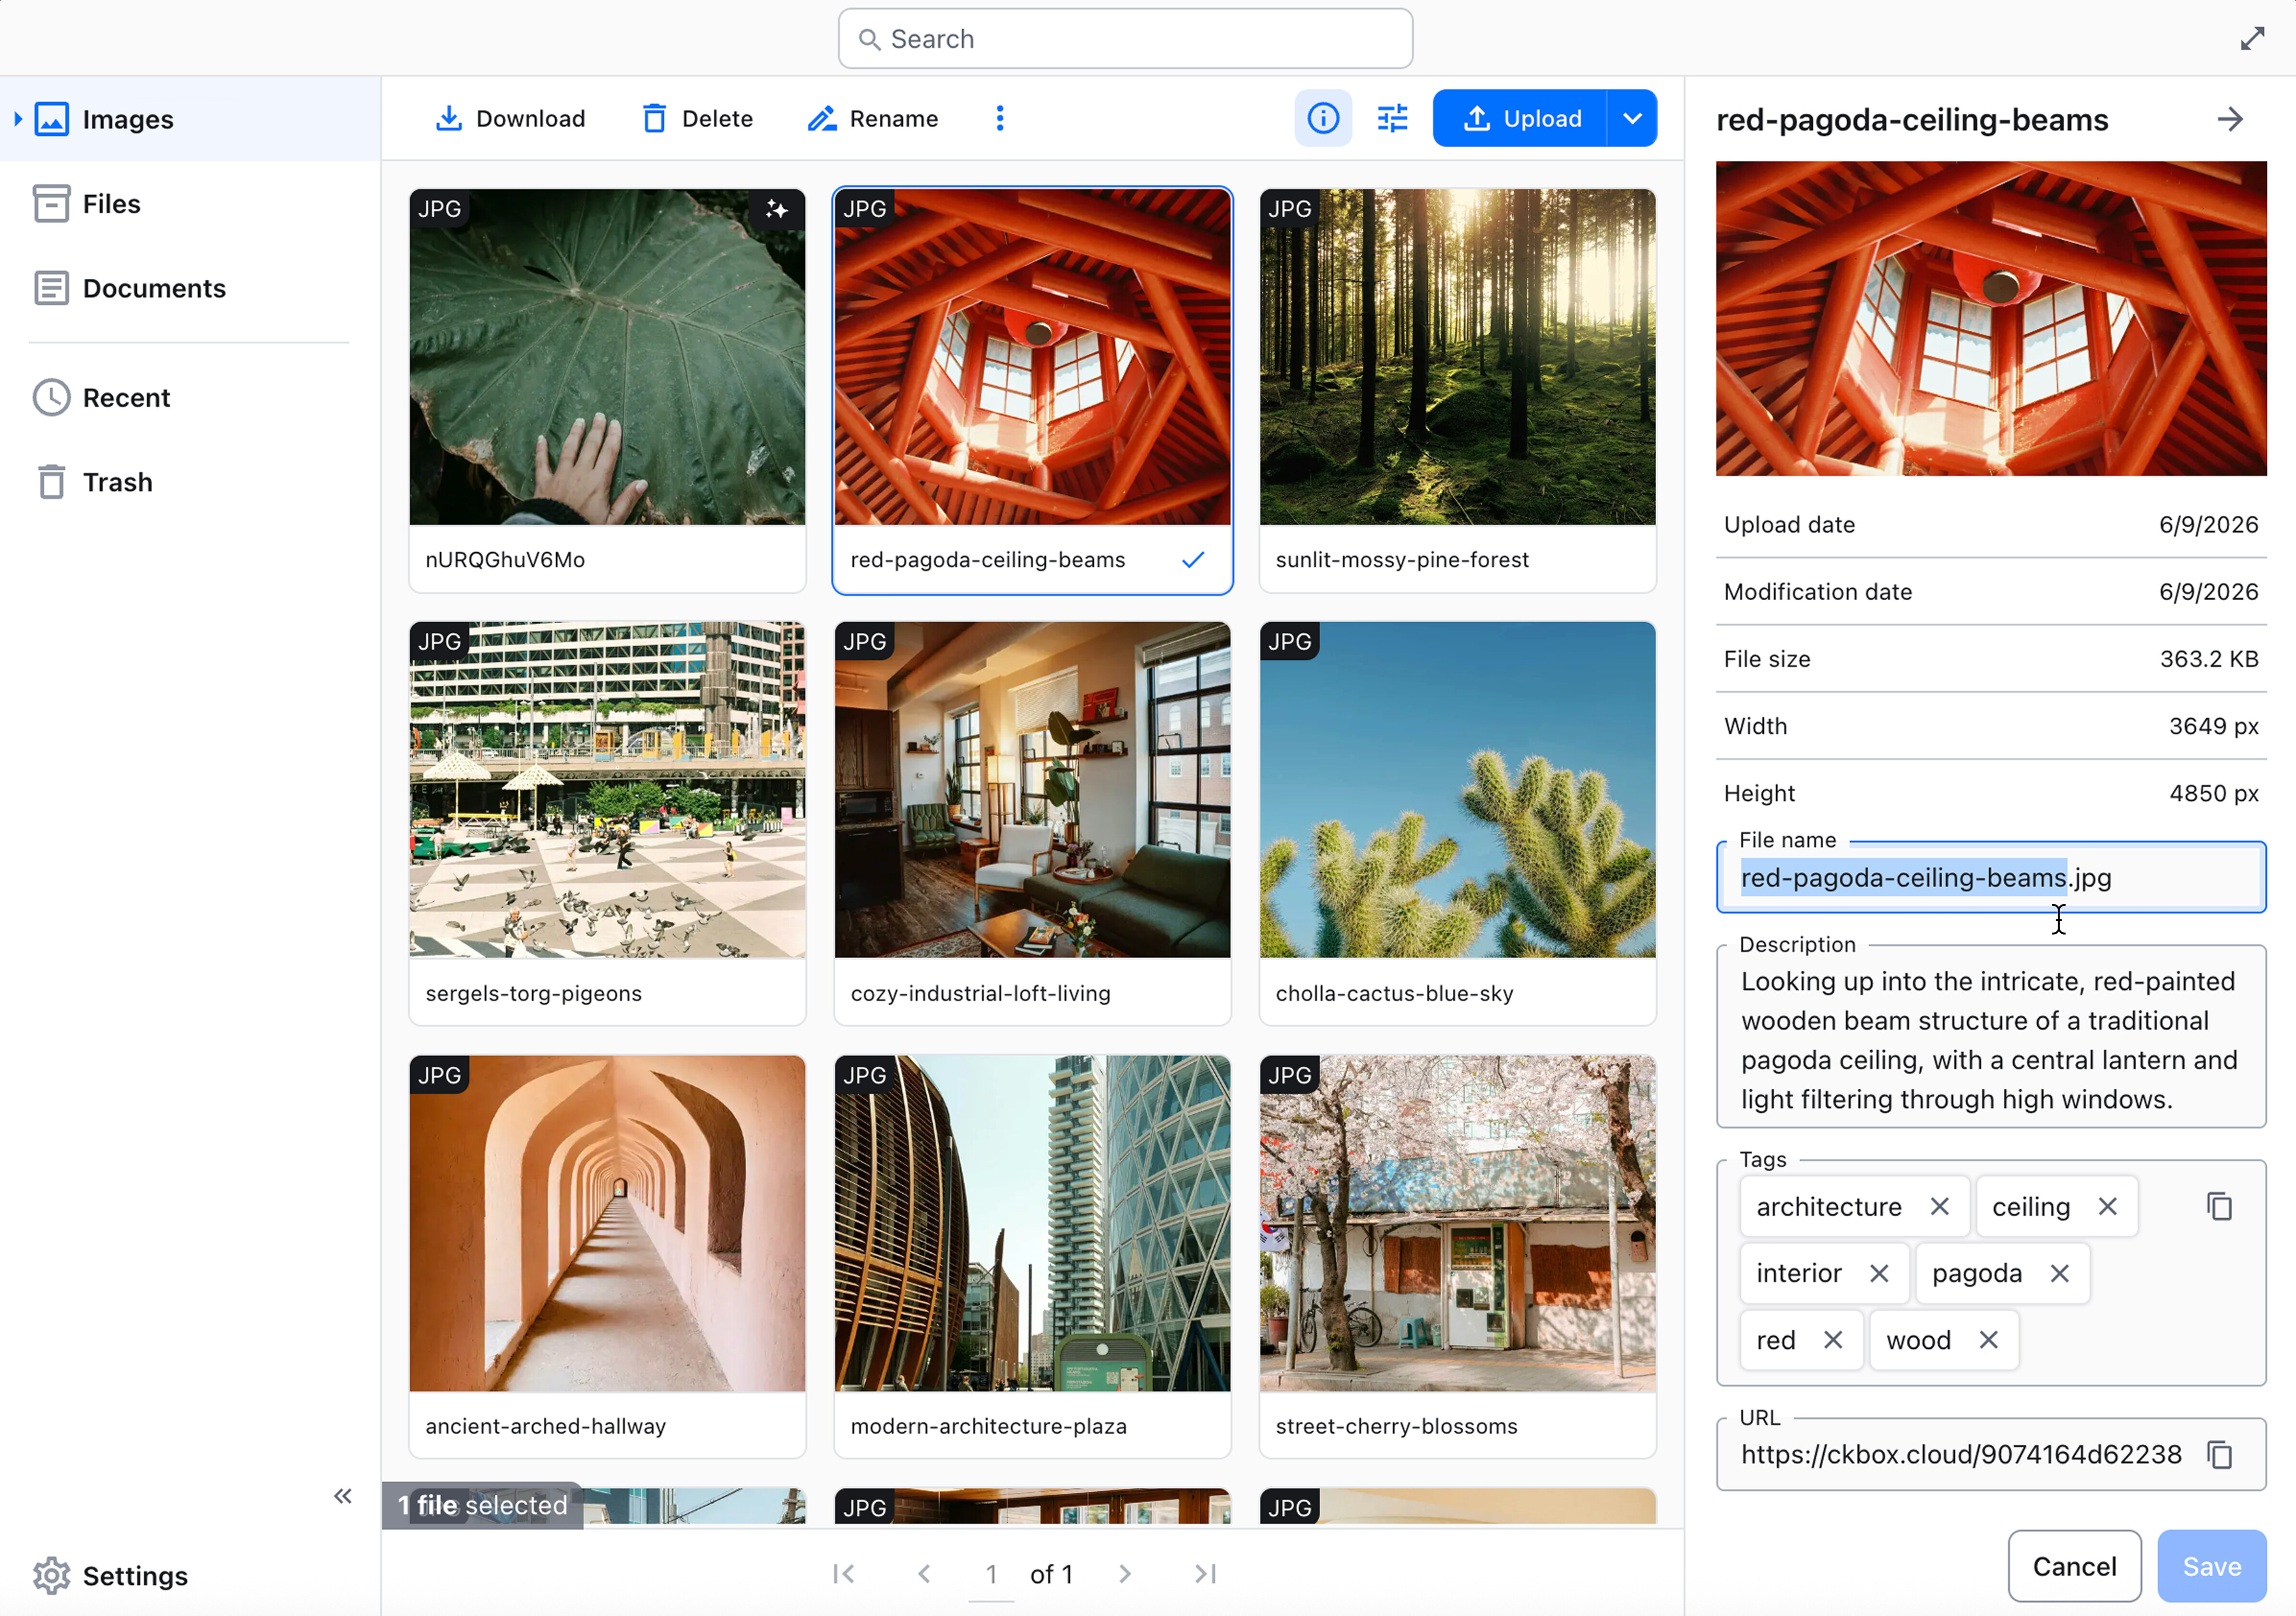Go to the first page
This screenshot has height=1616, width=2296.
pyautogui.click(x=844, y=1574)
